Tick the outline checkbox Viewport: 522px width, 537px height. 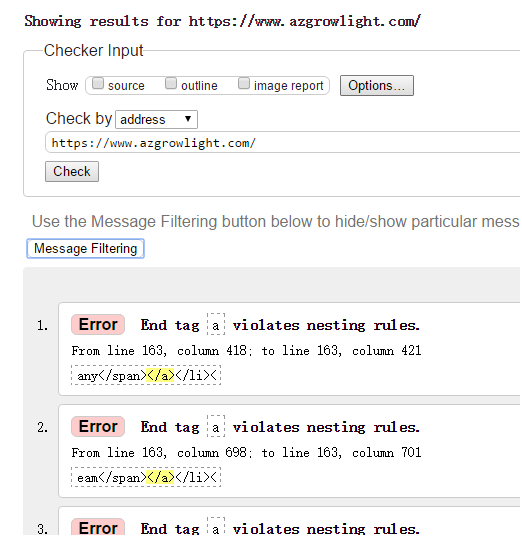[171, 83]
